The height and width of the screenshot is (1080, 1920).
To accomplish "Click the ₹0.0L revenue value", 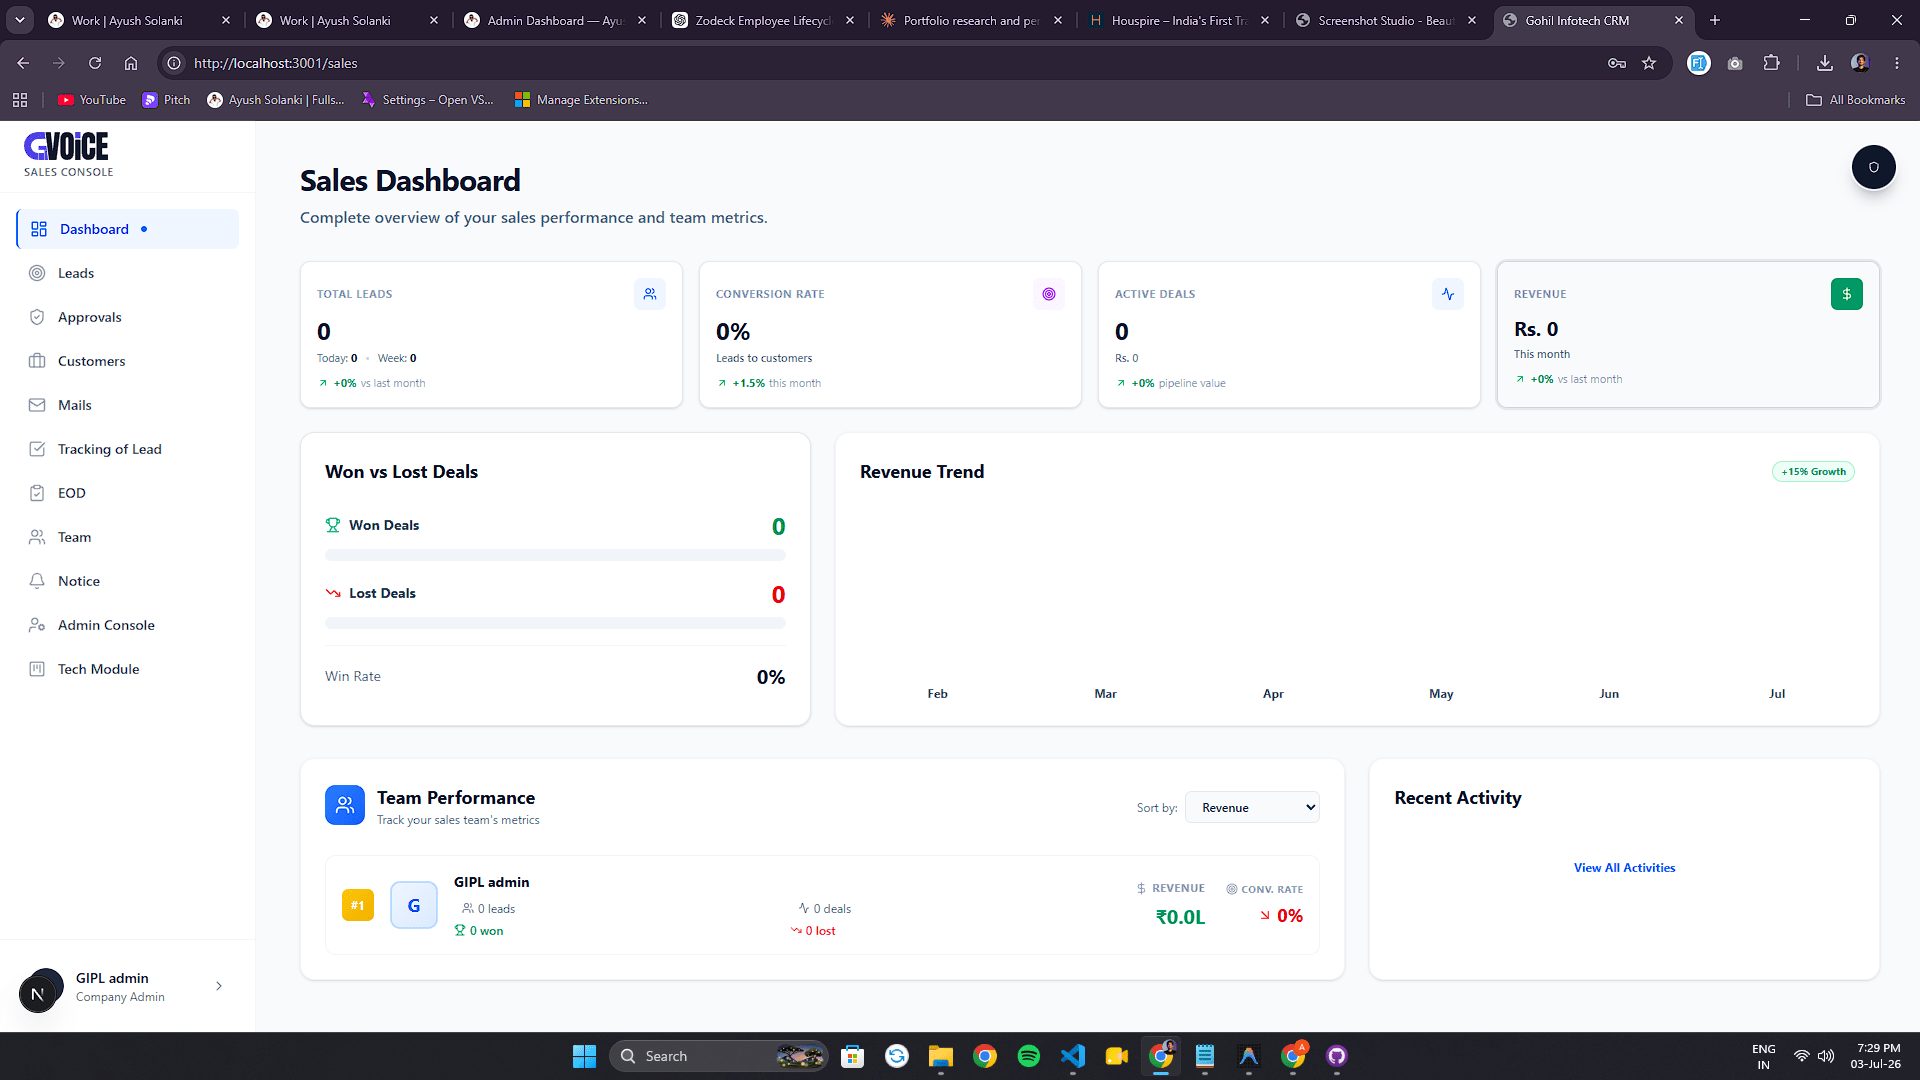I will coord(1181,917).
